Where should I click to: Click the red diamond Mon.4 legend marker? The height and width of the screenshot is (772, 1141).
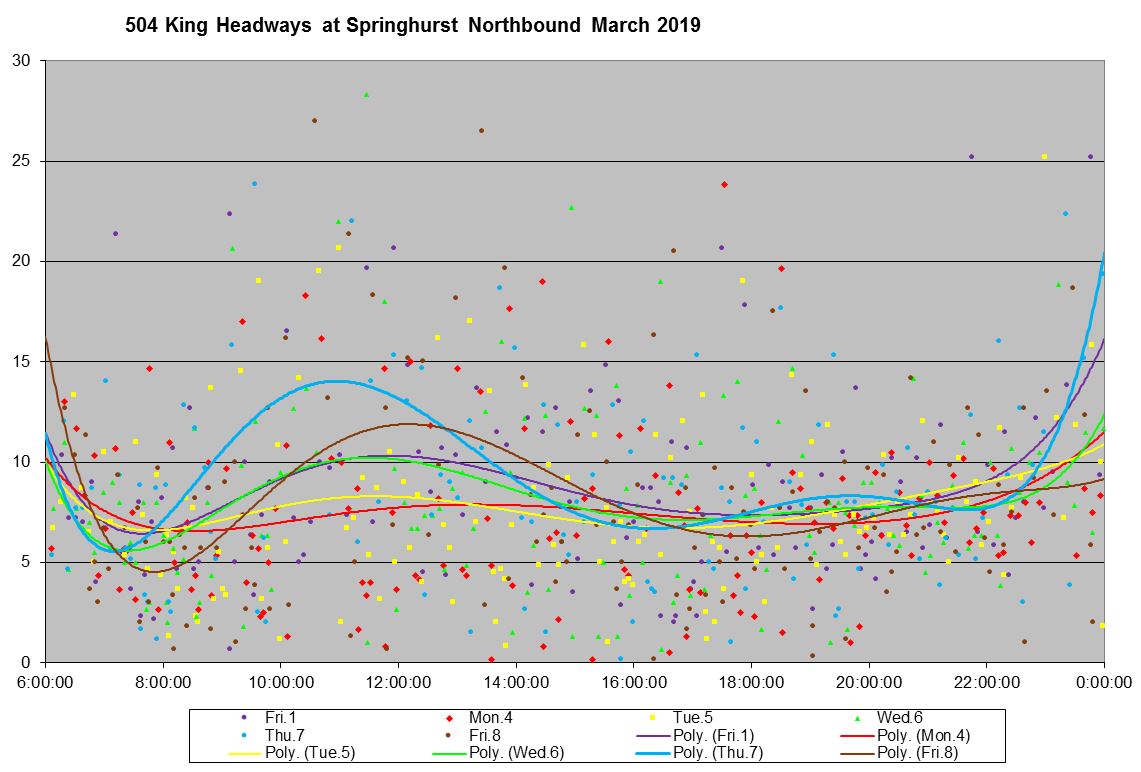(x=449, y=717)
